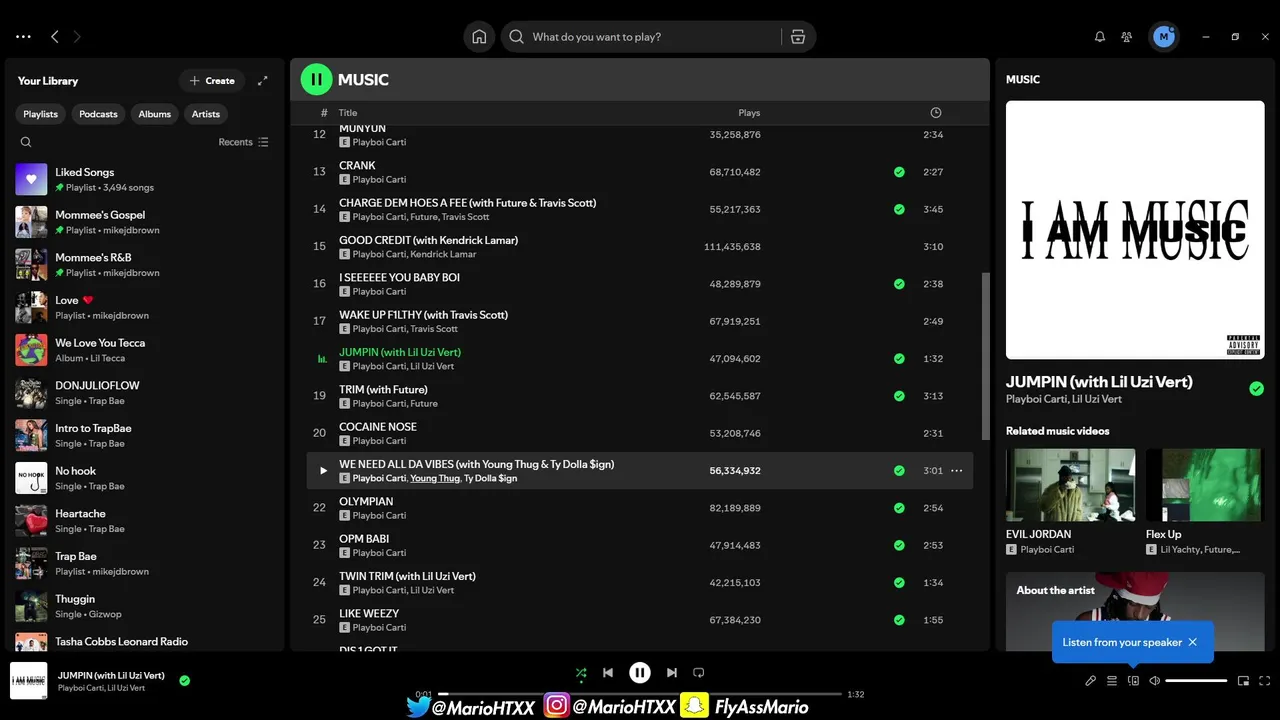Toggle saved checkmark for CRANK
1280x720 pixels.
(x=899, y=172)
